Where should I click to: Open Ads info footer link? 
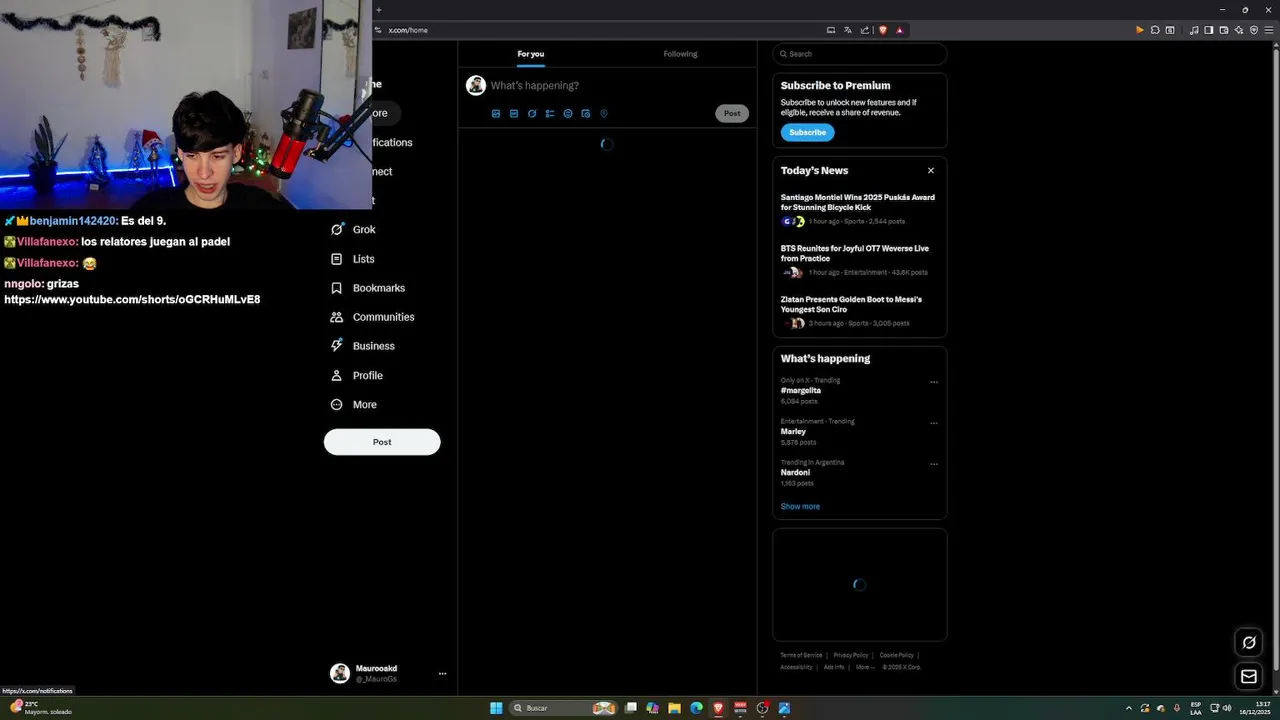point(834,667)
